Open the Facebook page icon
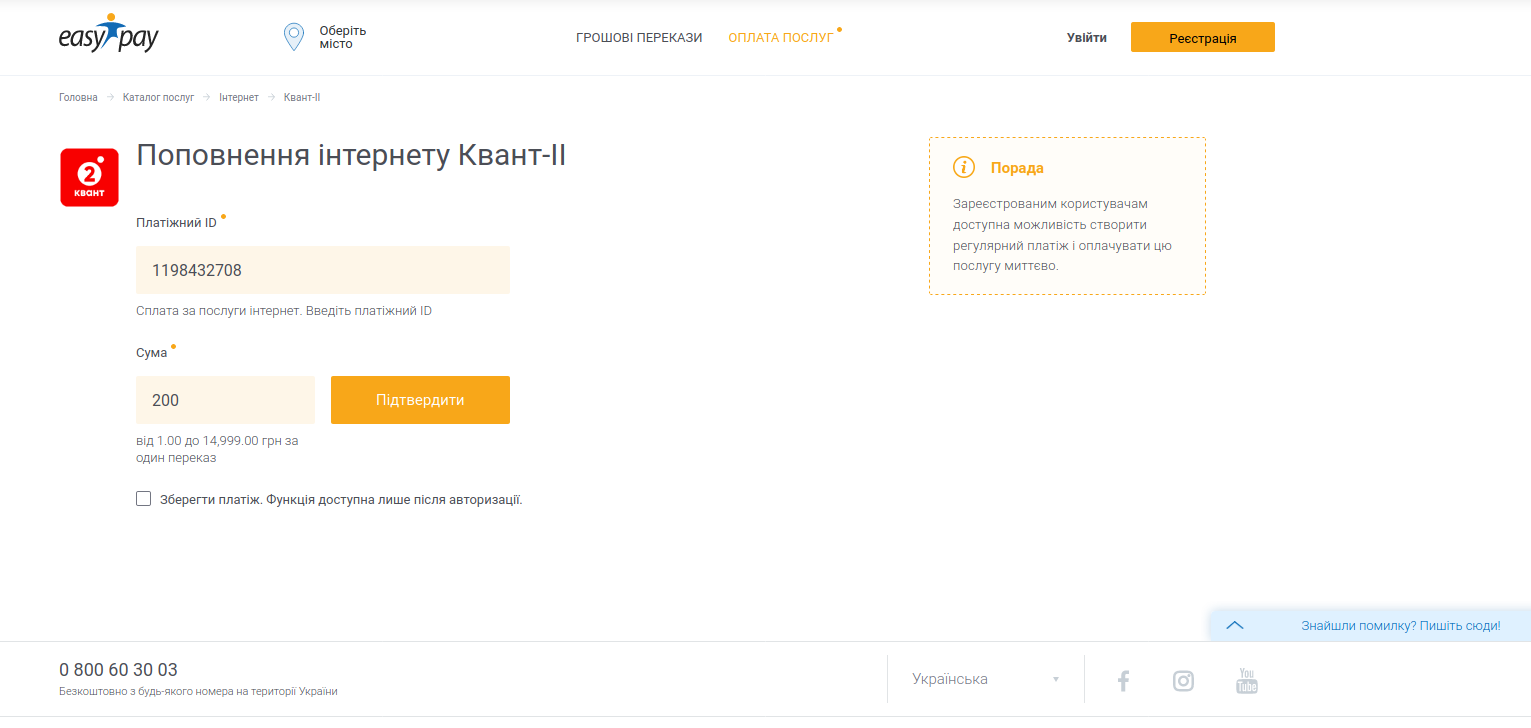 click(x=1123, y=681)
